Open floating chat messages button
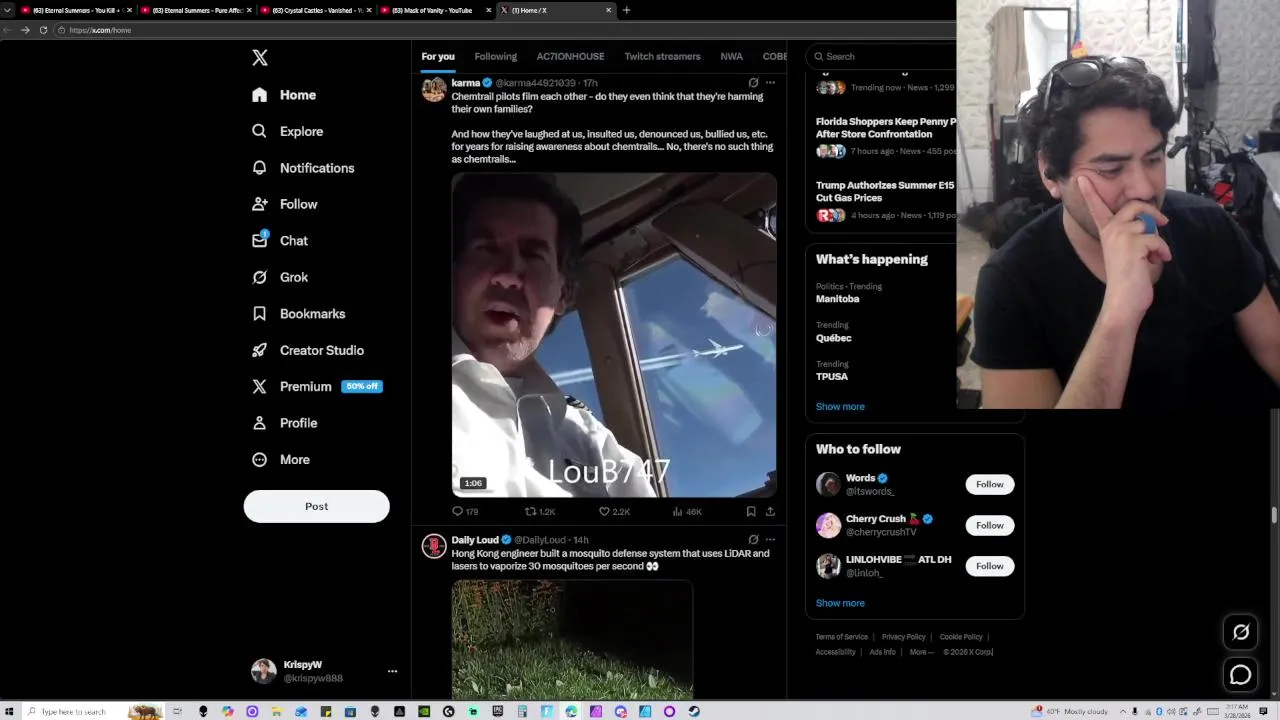The height and width of the screenshot is (720, 1280). pyautogui.click(x=1241, y=675)
